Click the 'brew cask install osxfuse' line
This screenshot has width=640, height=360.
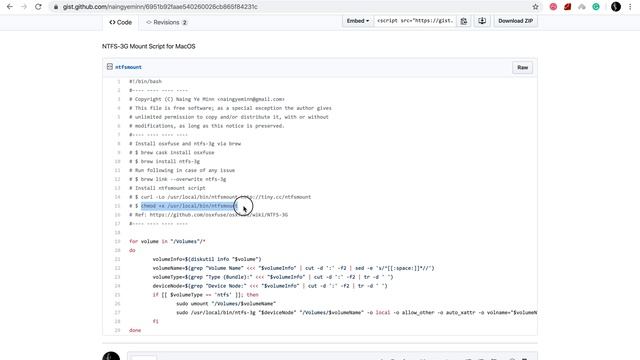[171, 152]
